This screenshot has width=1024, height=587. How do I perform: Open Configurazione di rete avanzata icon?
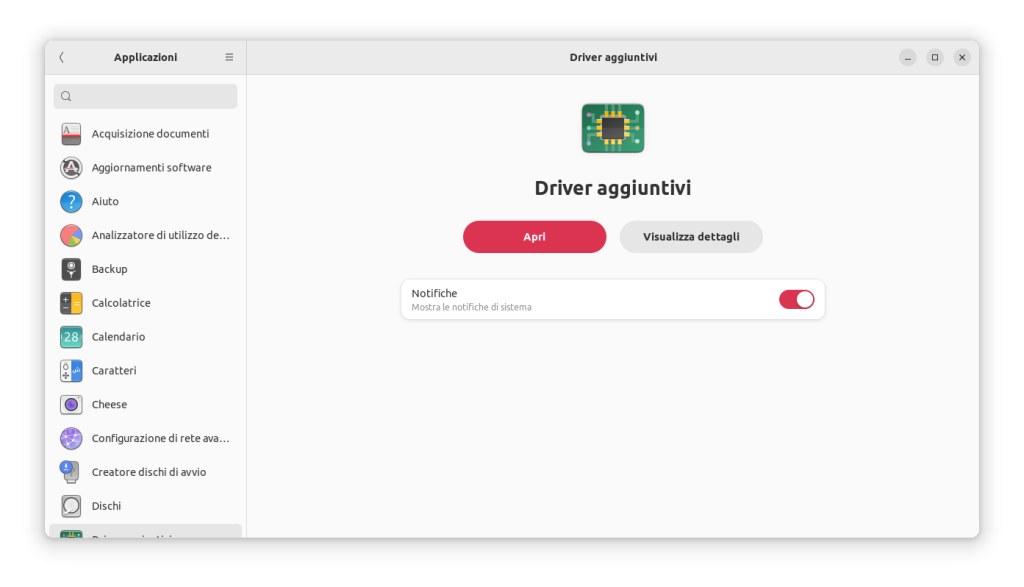point(71,438)
